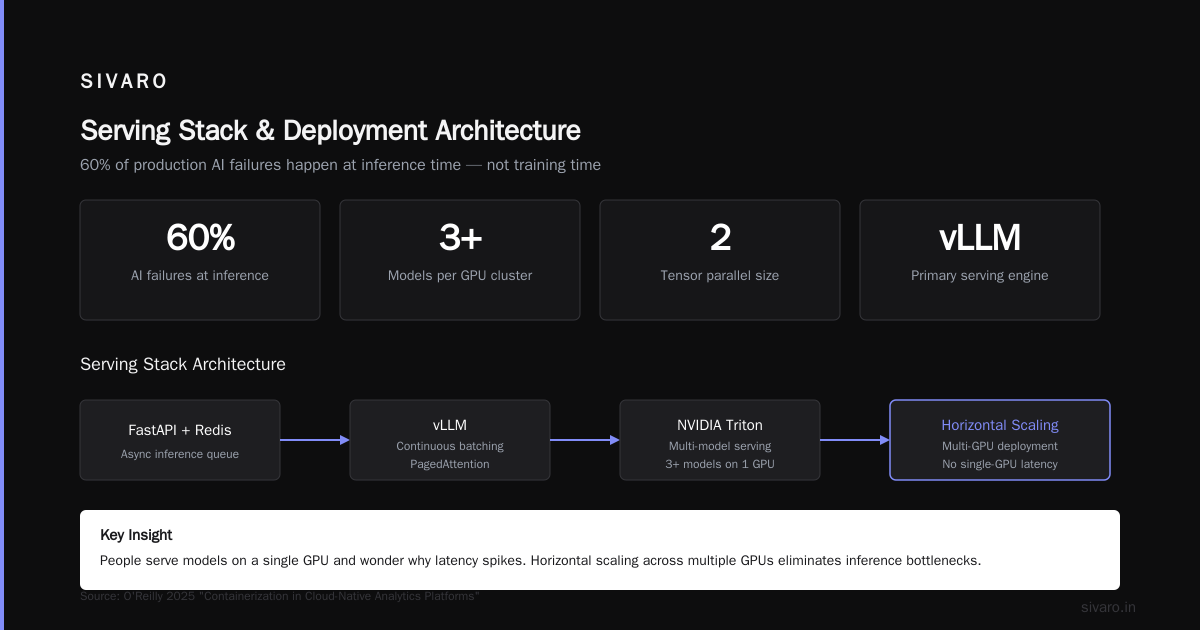The width and height of the screenshot is (1200, 630).
Task: Click the NVIDIA Triton box
Action: pyautogui.click(x=720, y=440)
